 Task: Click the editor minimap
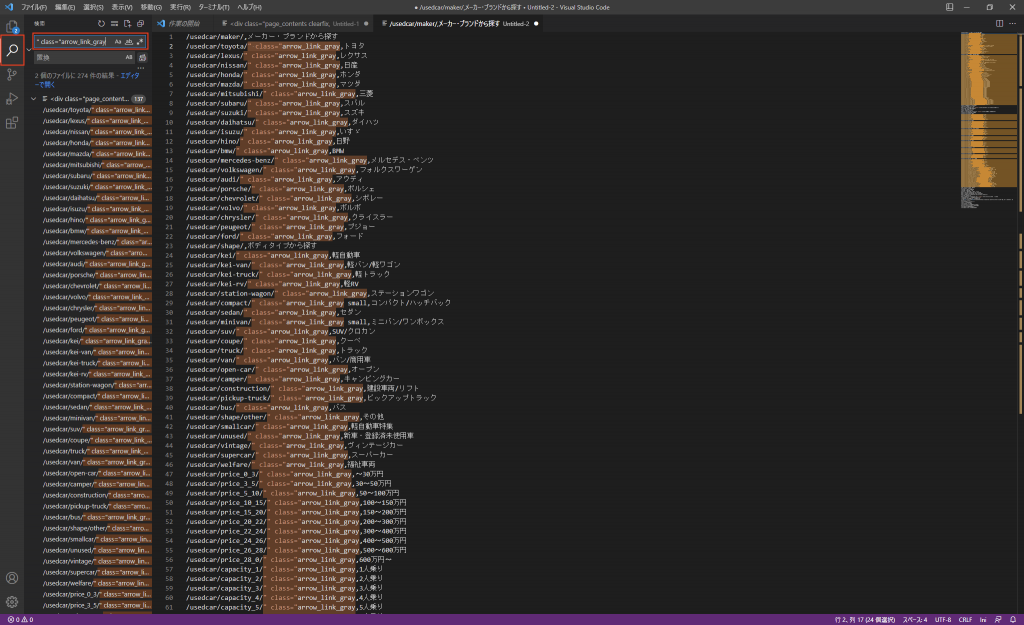pos(988,121)
